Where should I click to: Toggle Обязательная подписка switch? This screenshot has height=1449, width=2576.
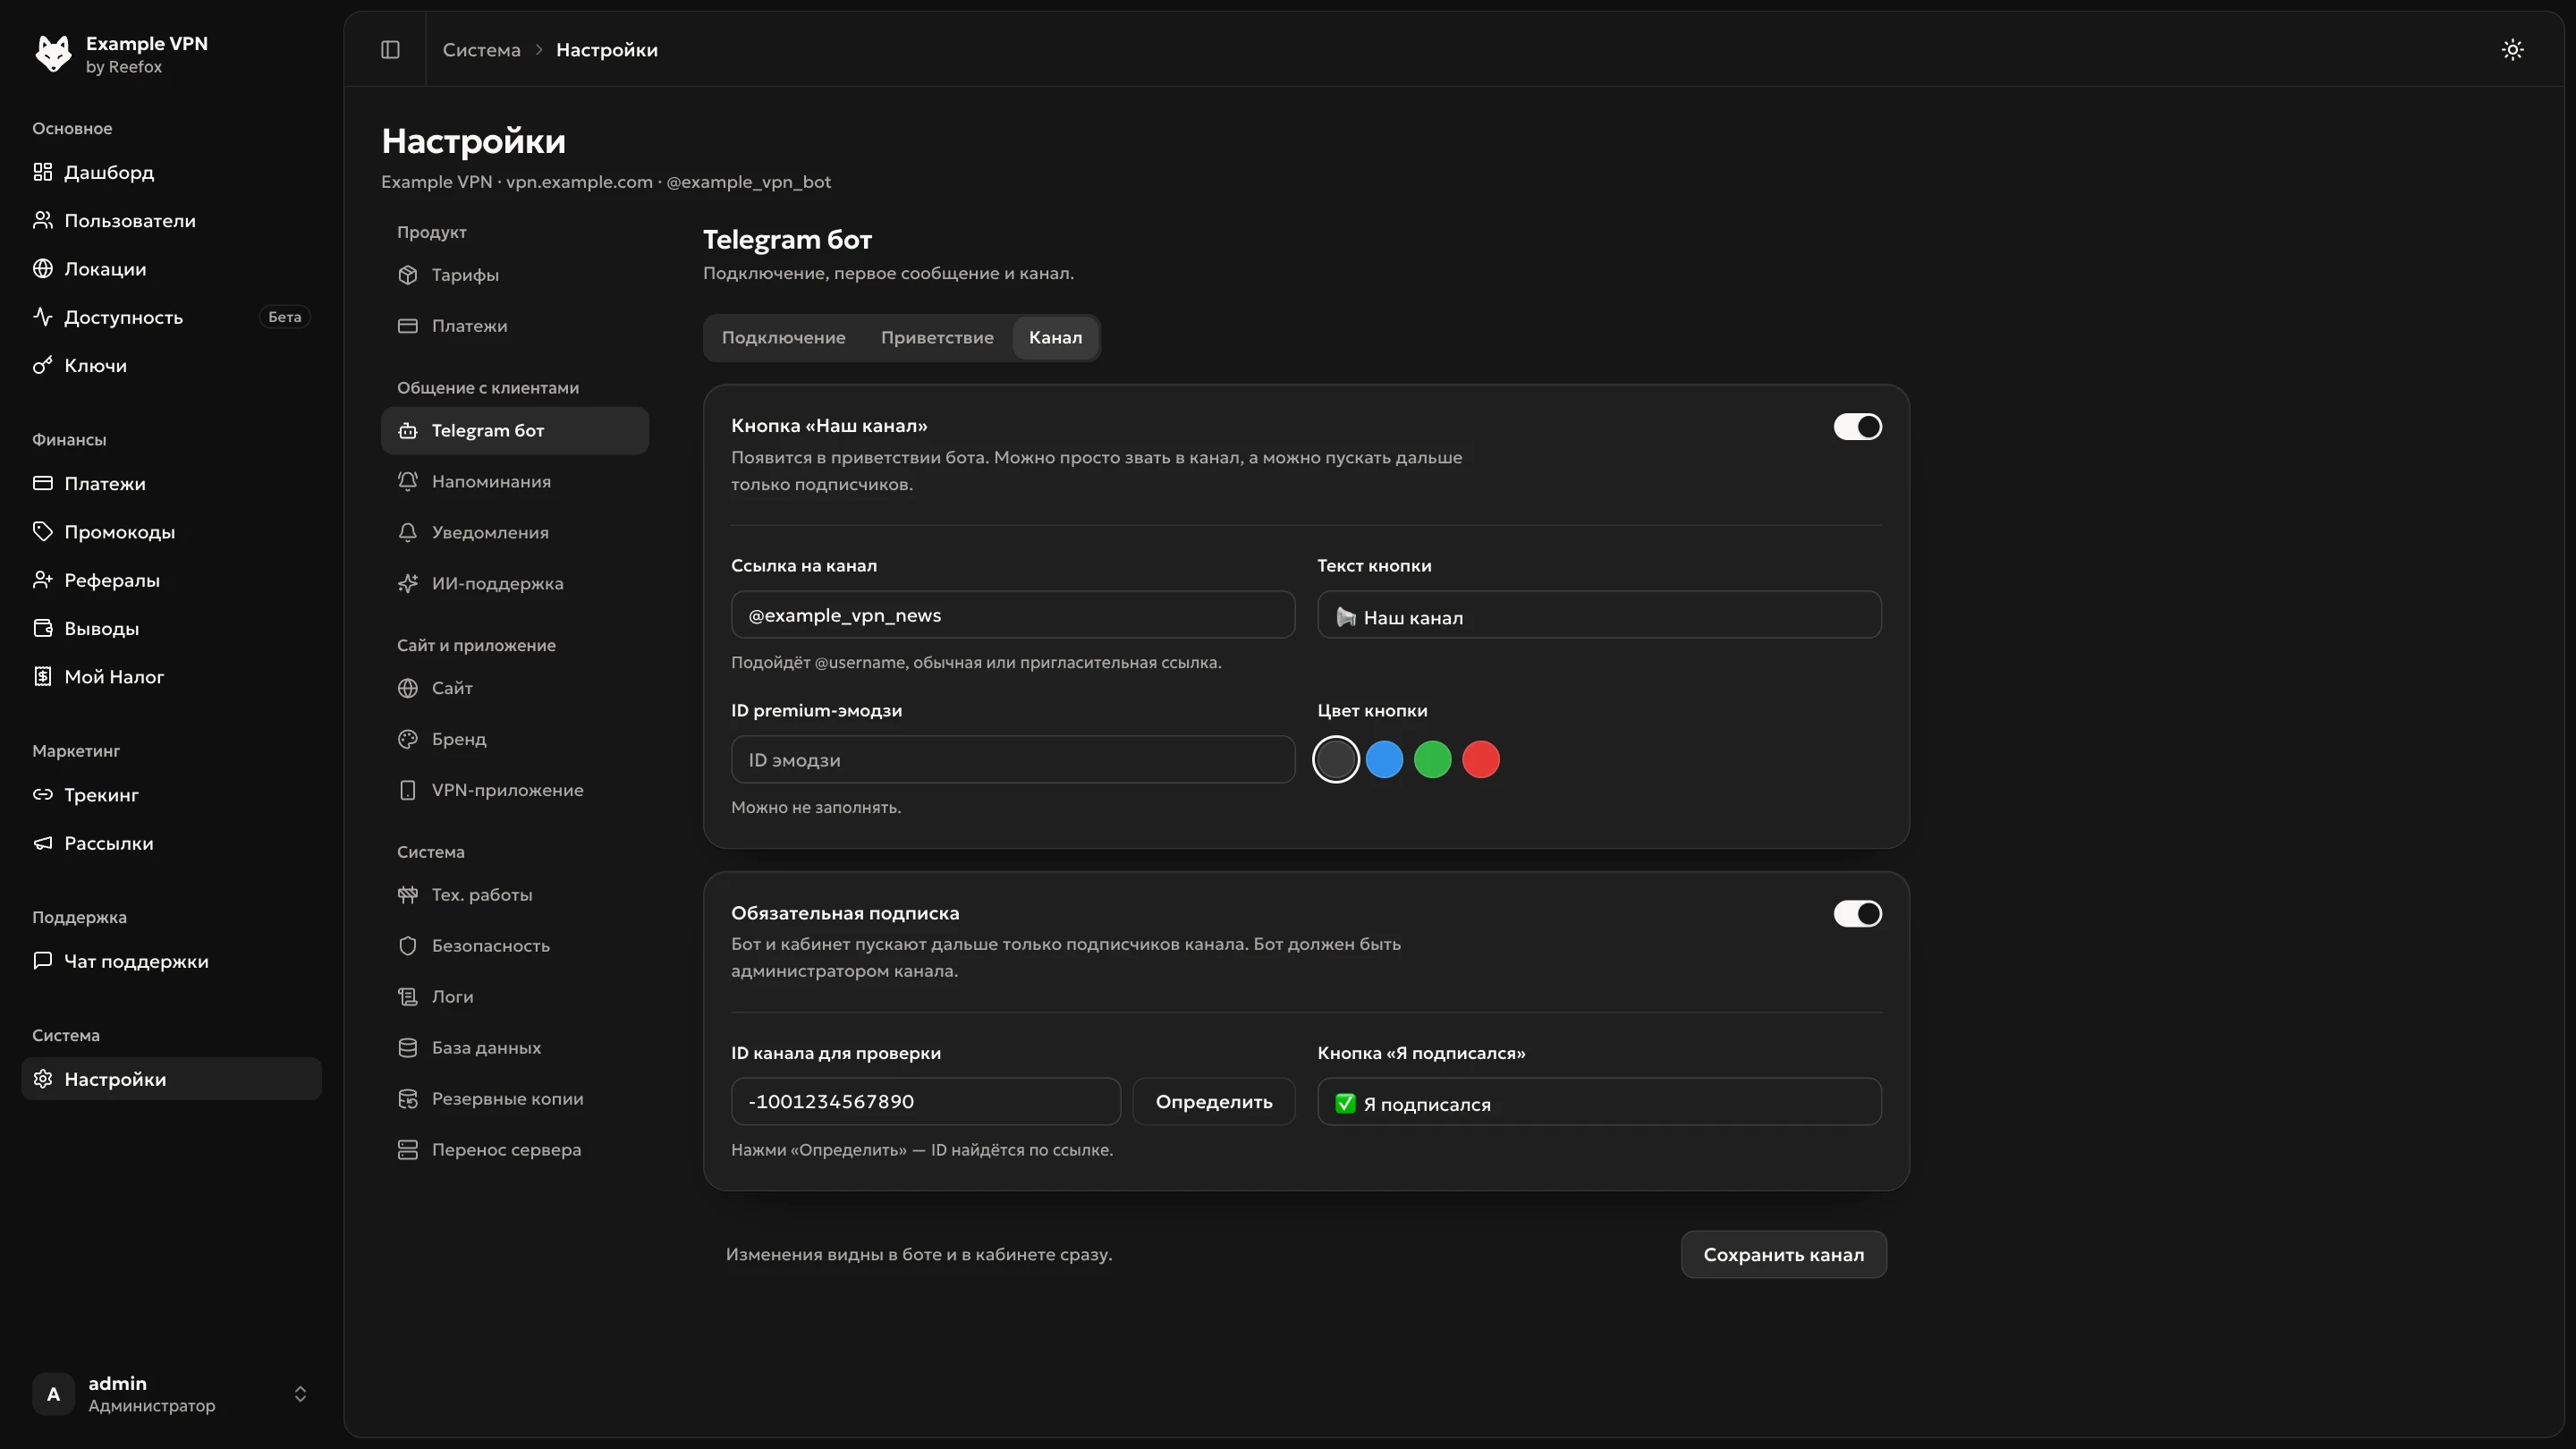point(1857,913)
